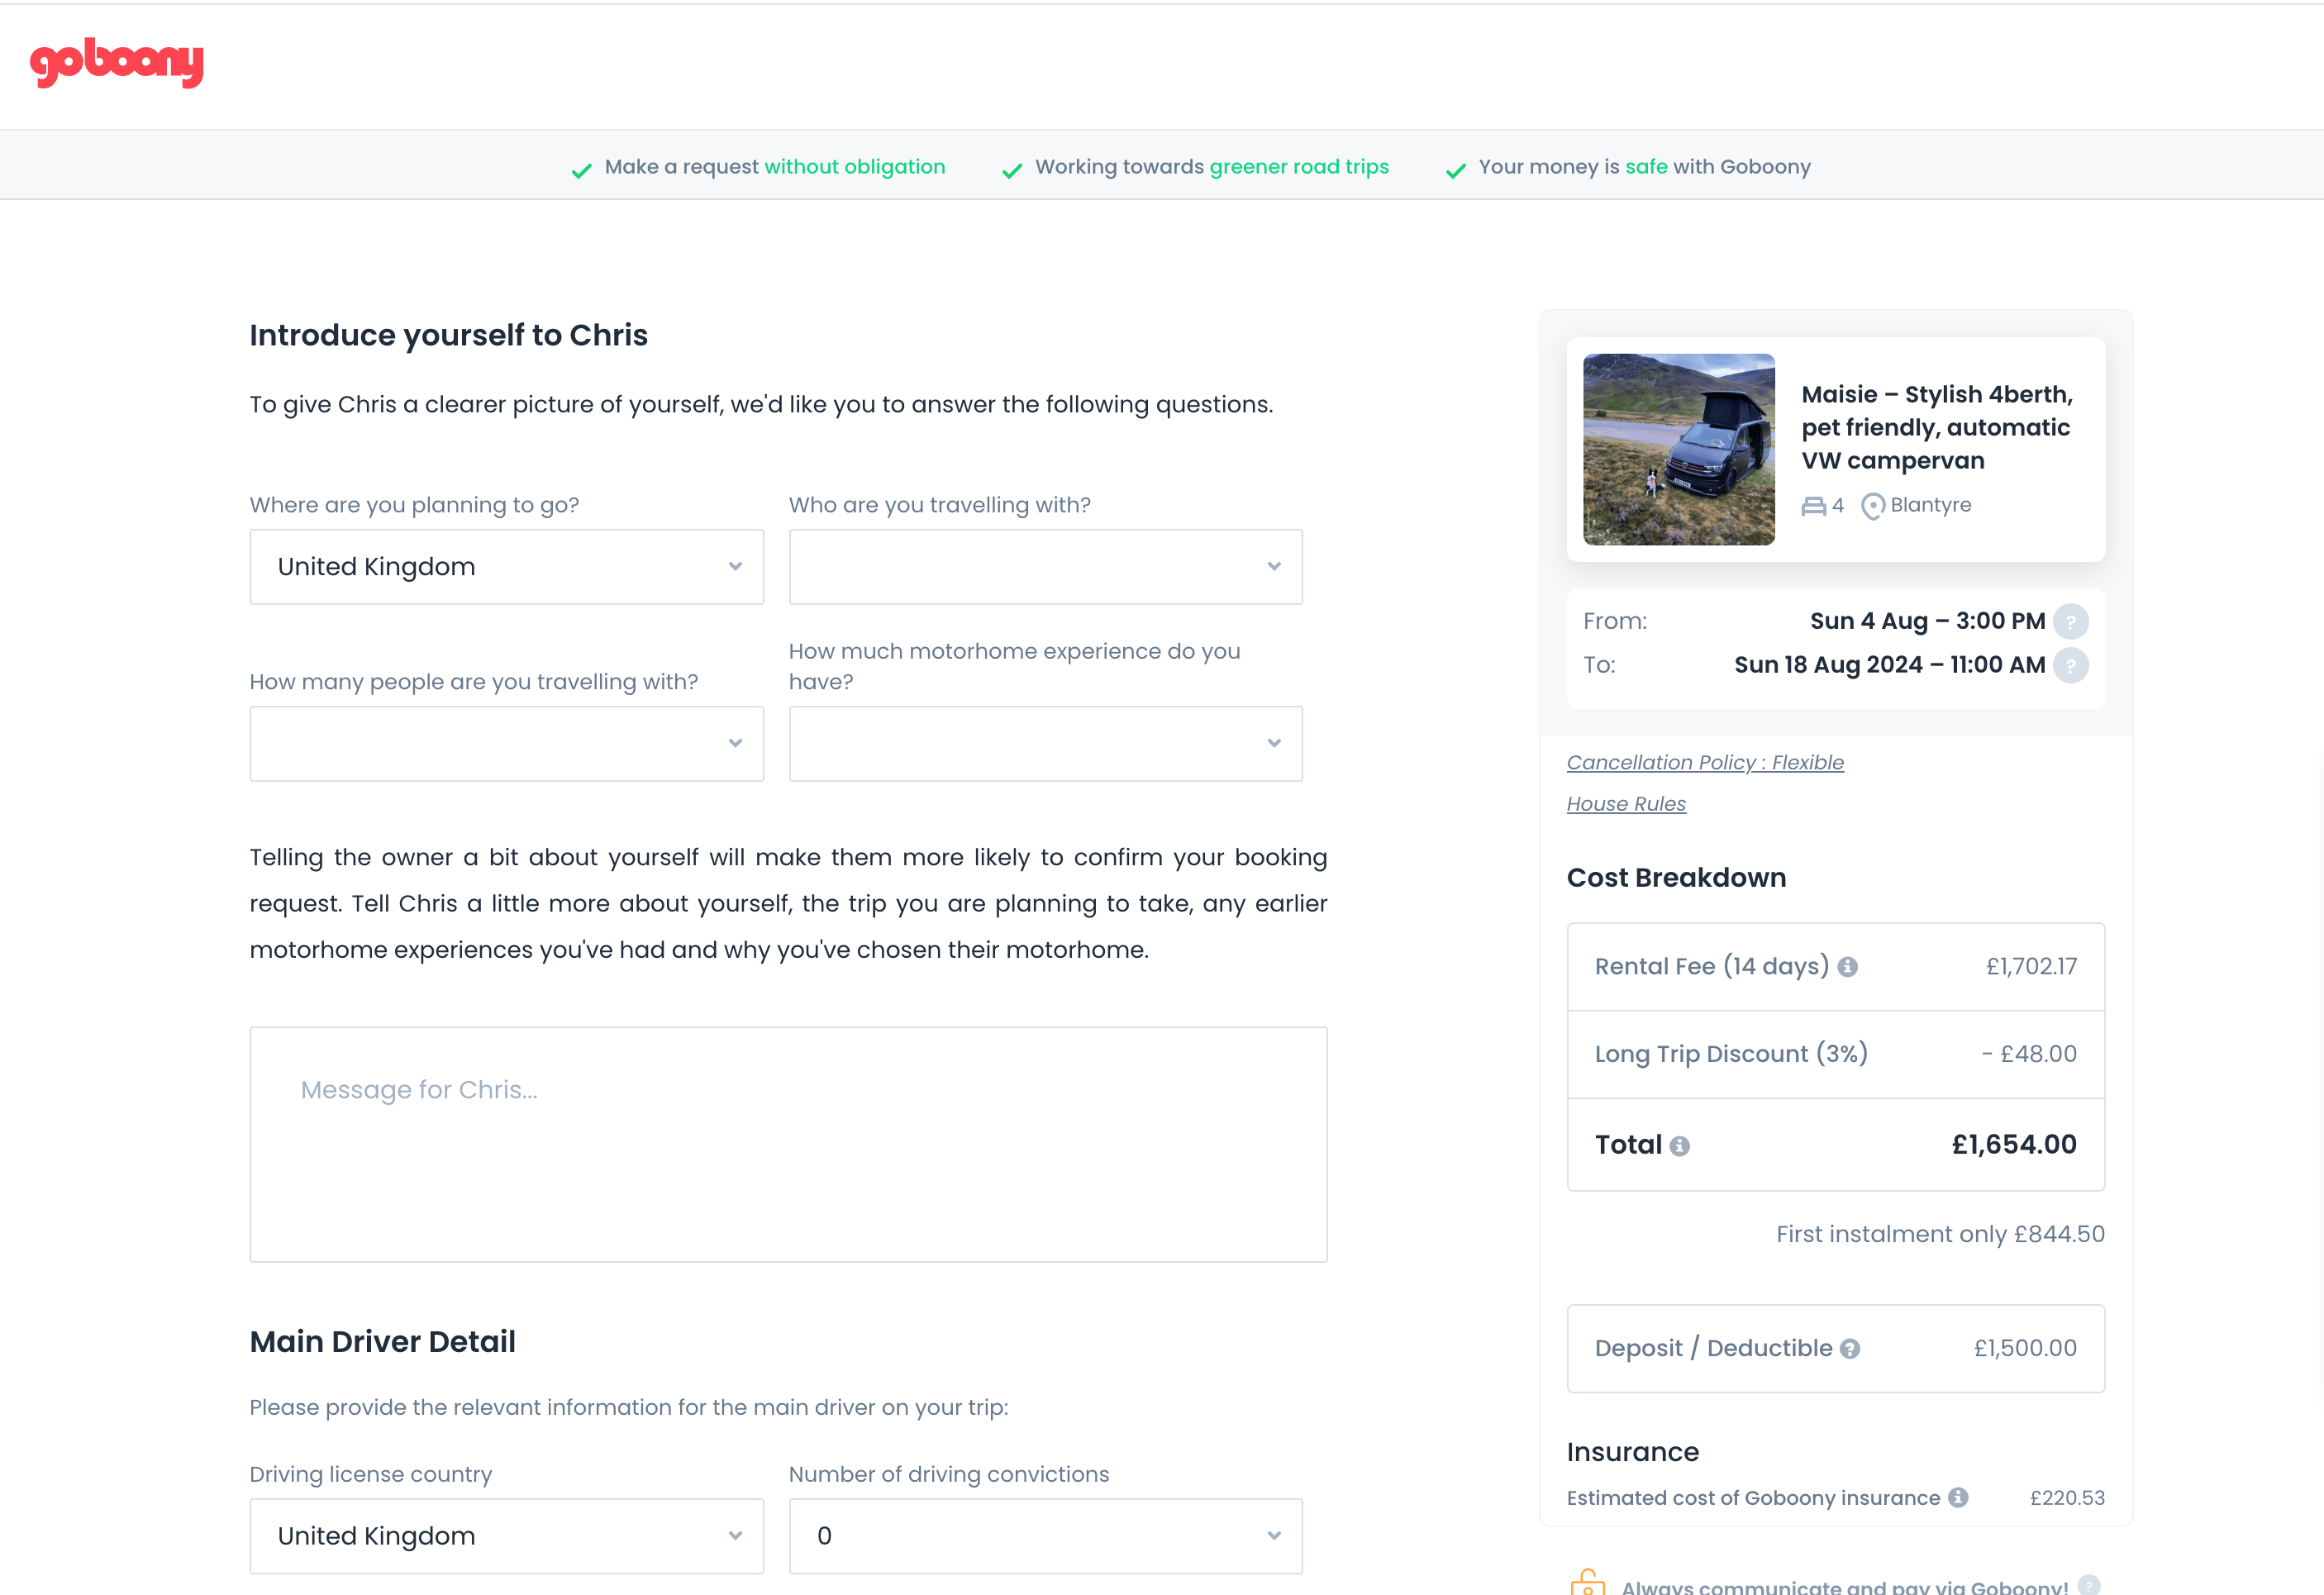Click the help icon beside the To date
This screenshot has width=2324, height=1595.
pyautogui.click(x=2070, y=666)
